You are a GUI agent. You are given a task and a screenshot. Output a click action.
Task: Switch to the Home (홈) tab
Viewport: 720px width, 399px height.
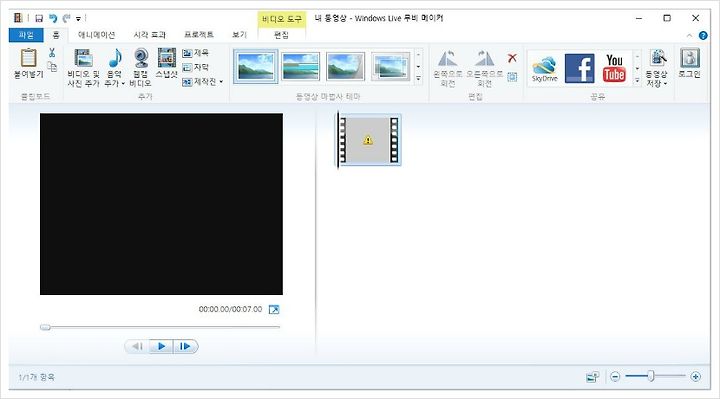(x=56, y=35)
